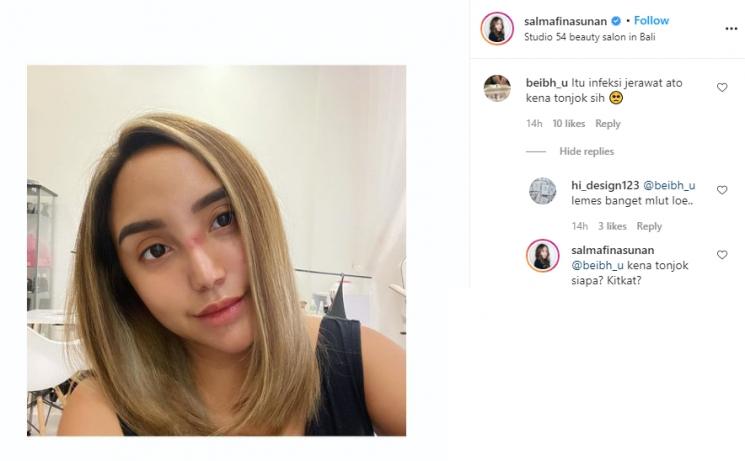Open salmafinasunan username in post header
The image size is (745, 461).
(x=565, y=21)
